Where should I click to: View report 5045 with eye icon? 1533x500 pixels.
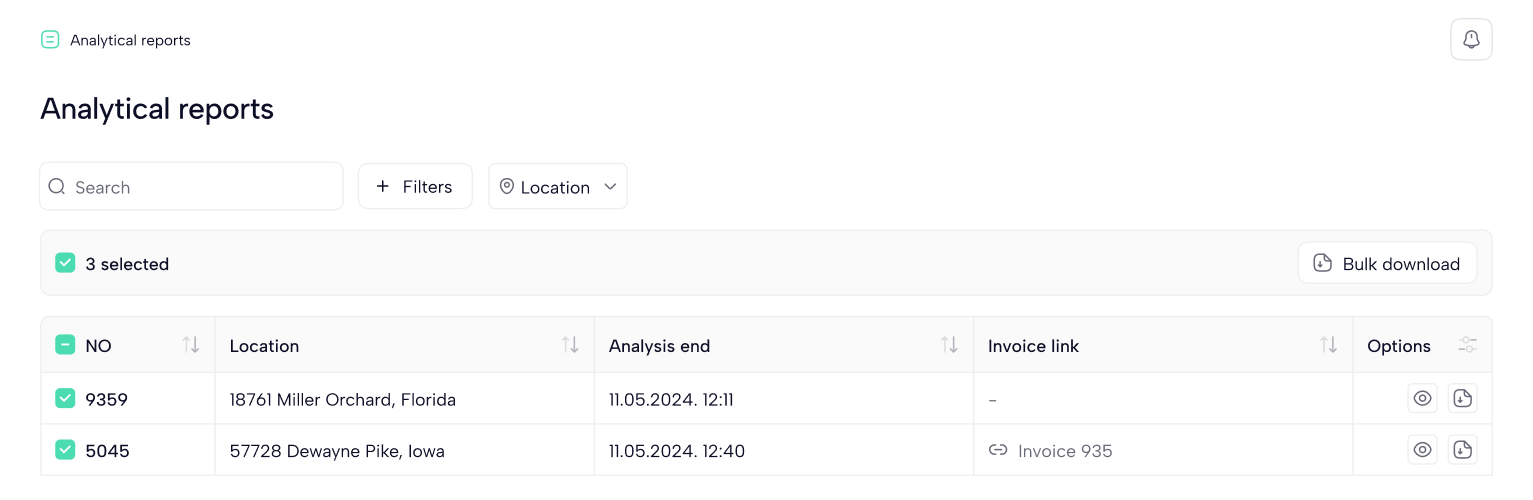pyautogui.click(x=1422, y=450)
